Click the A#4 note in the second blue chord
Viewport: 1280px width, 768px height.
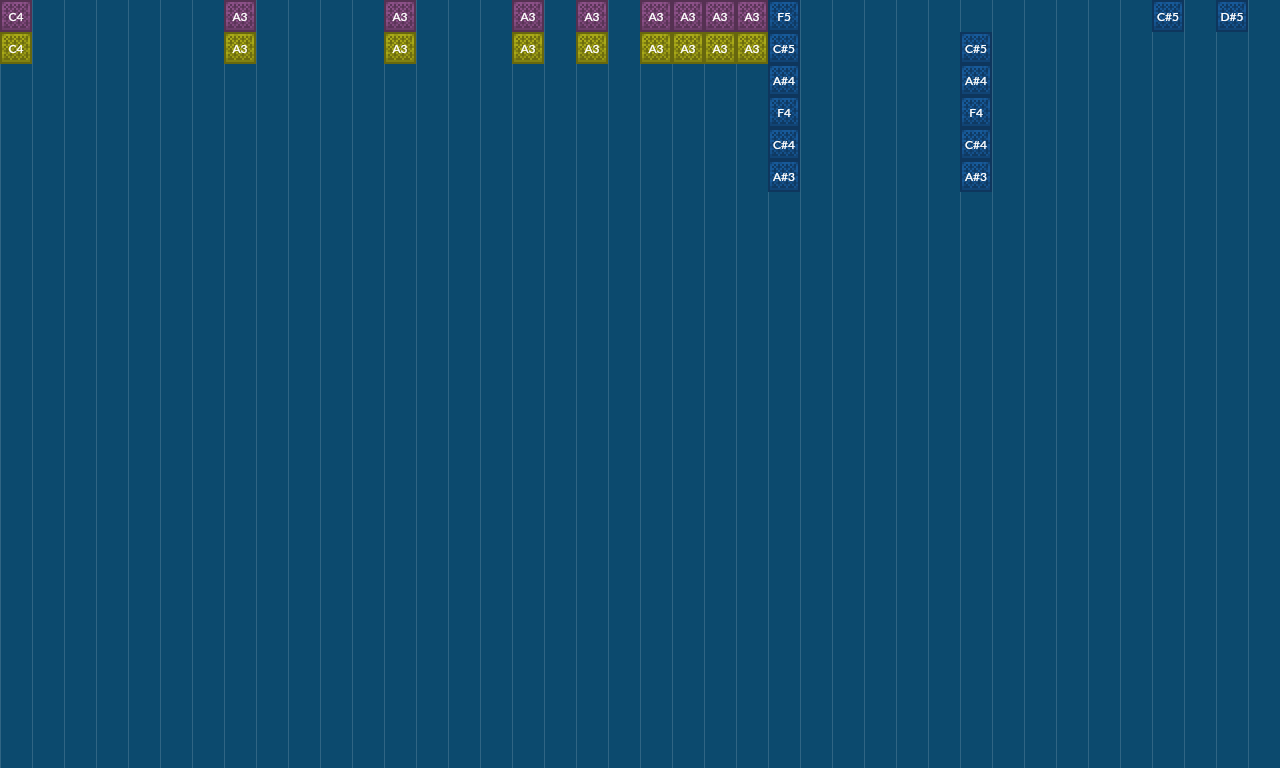point(976,80)
